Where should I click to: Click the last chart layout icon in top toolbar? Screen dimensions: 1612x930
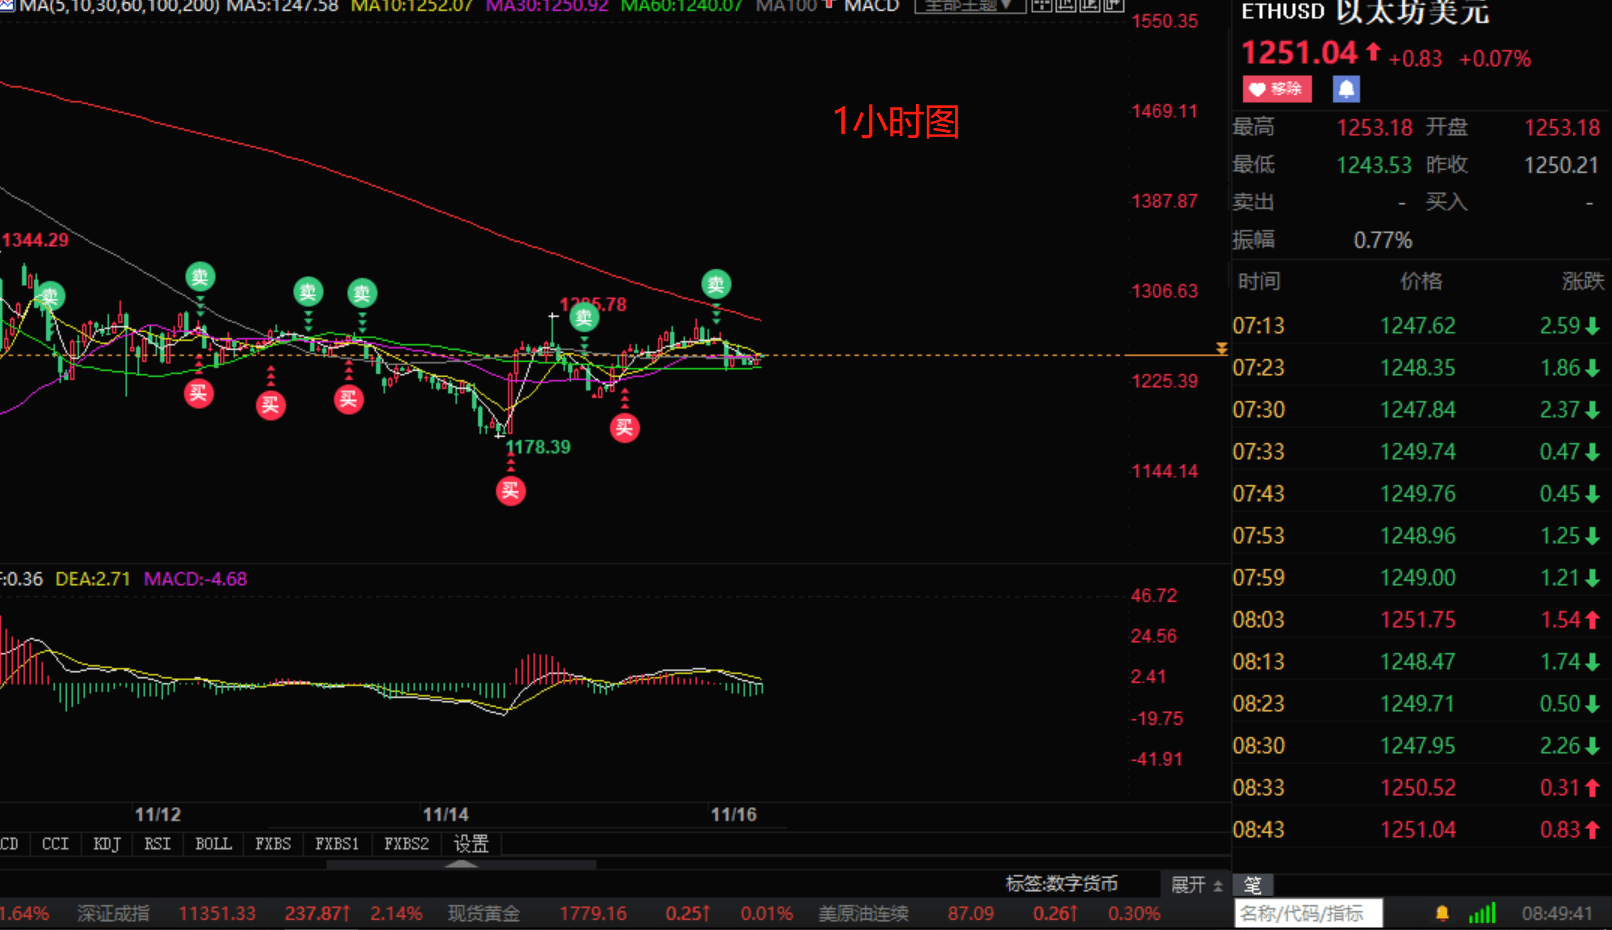coord(1113,5)
